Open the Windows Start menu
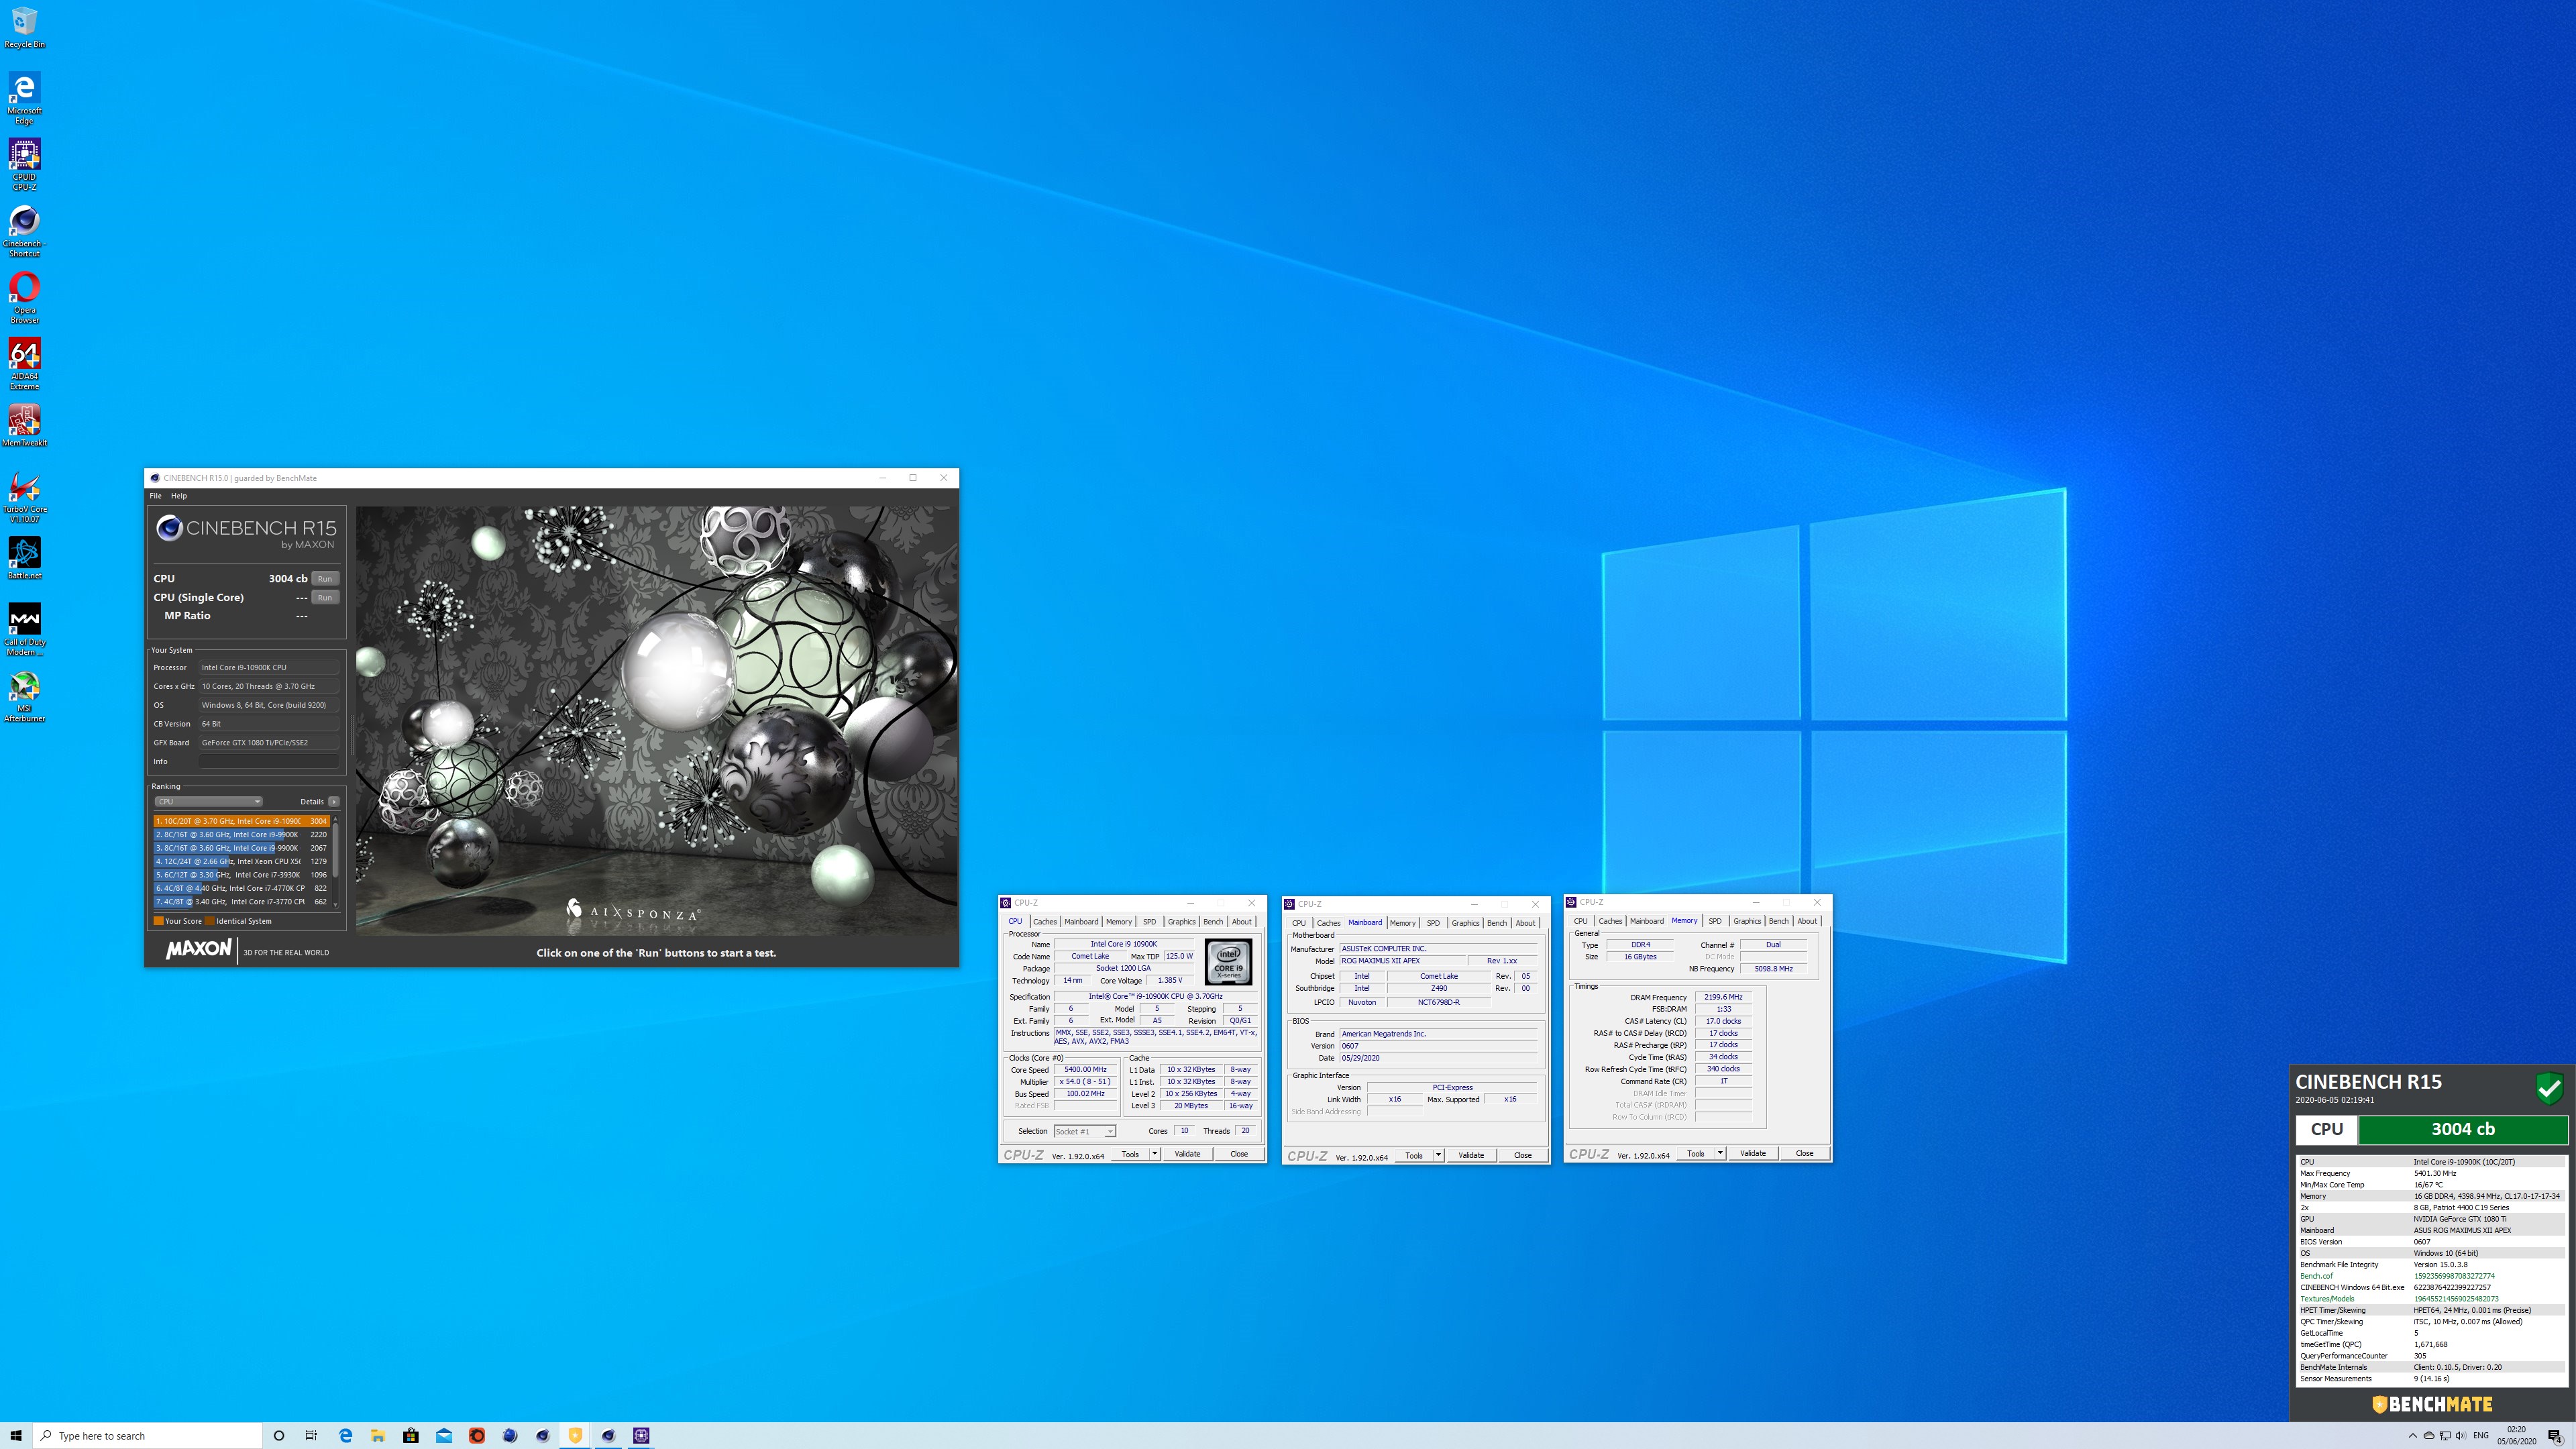 pos(16,1436)
